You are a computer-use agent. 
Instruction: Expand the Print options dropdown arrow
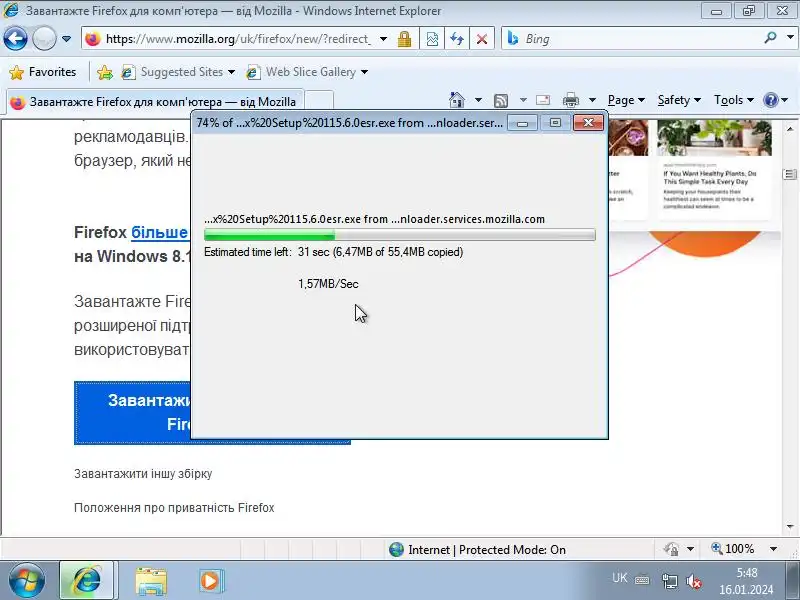click(x=592, y=100)
